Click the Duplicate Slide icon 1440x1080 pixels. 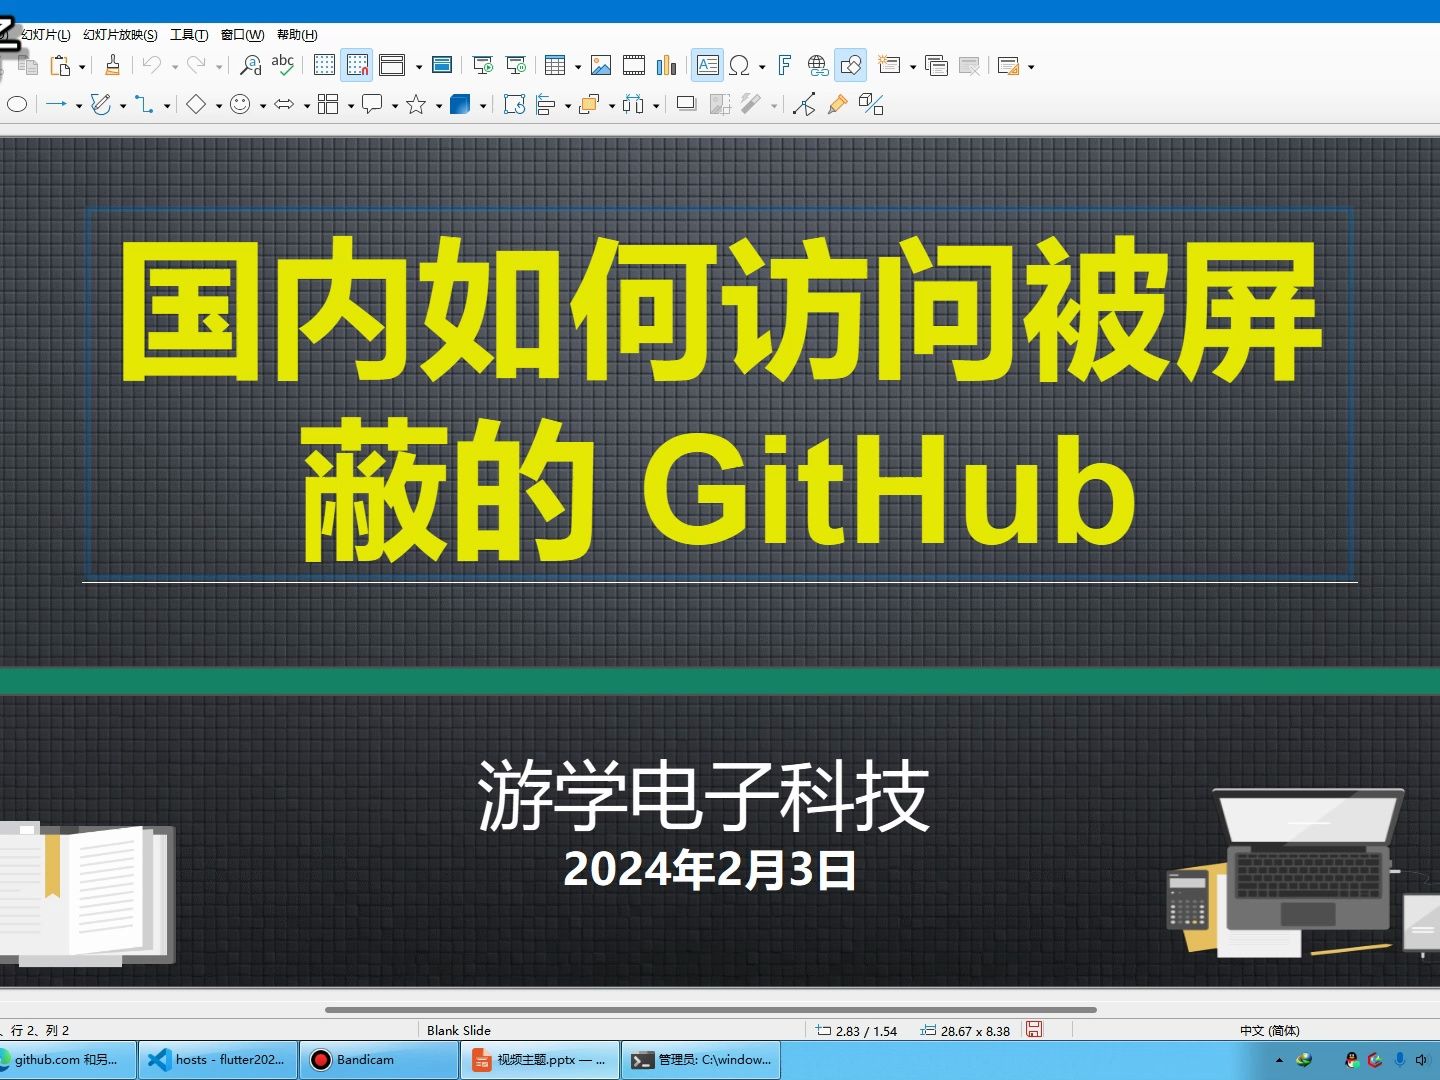(x=937, y=66)
